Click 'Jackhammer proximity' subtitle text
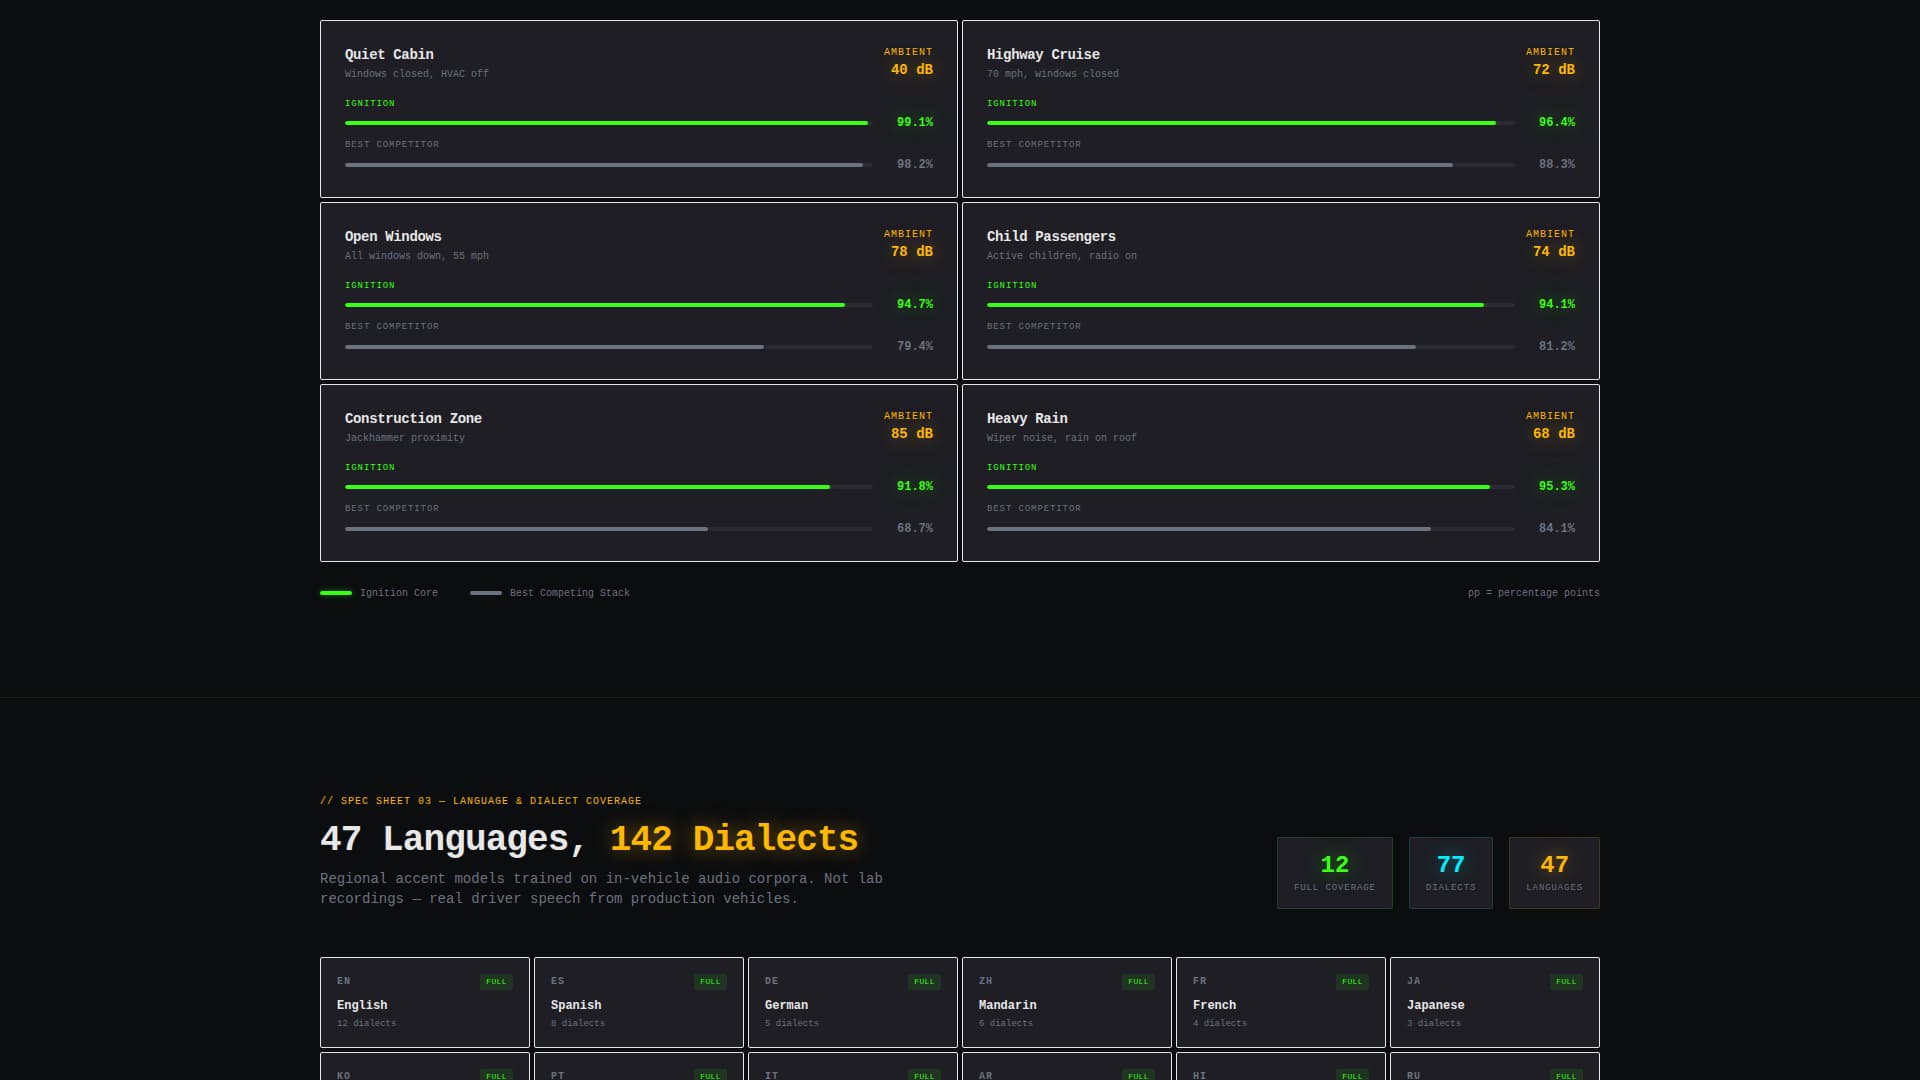The height and width of the screenshot is (1080, 1920). tap(405, 438)
